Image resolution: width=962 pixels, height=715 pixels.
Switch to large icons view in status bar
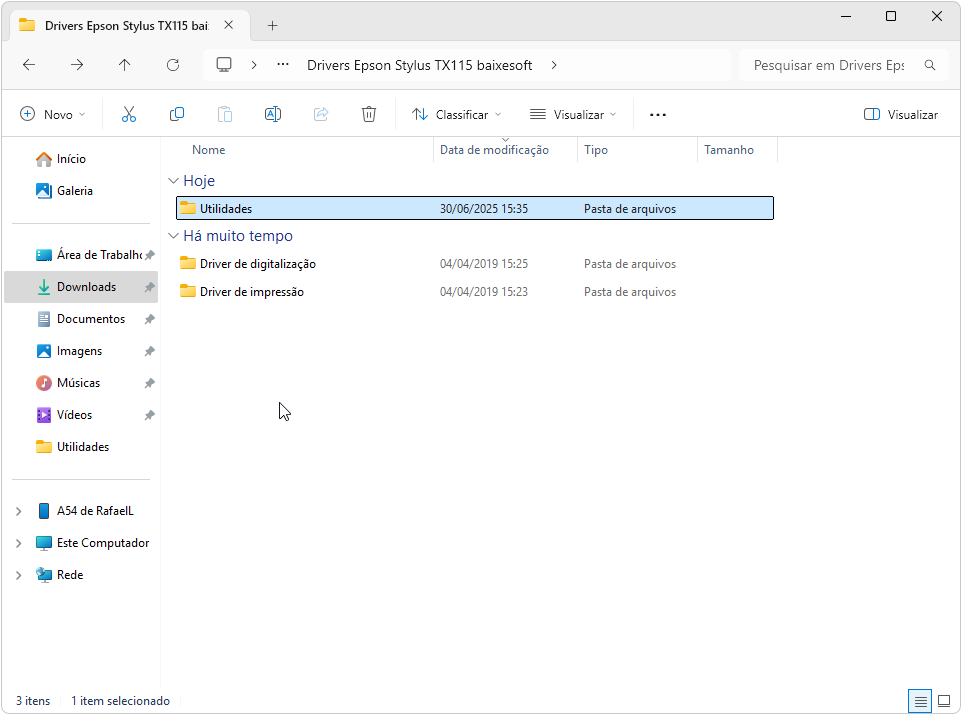(x=945, y=701)
